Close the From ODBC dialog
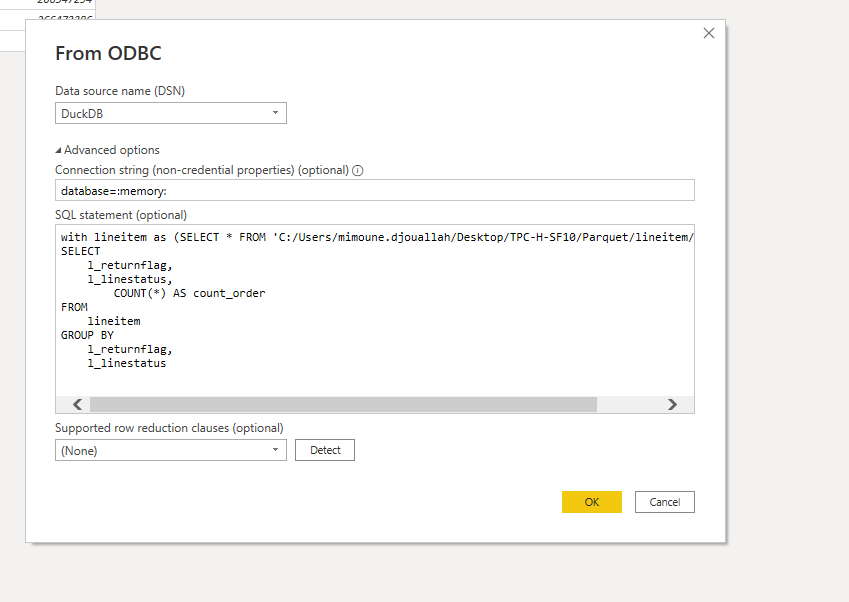849x602 pixels. (x=709, y=33)
